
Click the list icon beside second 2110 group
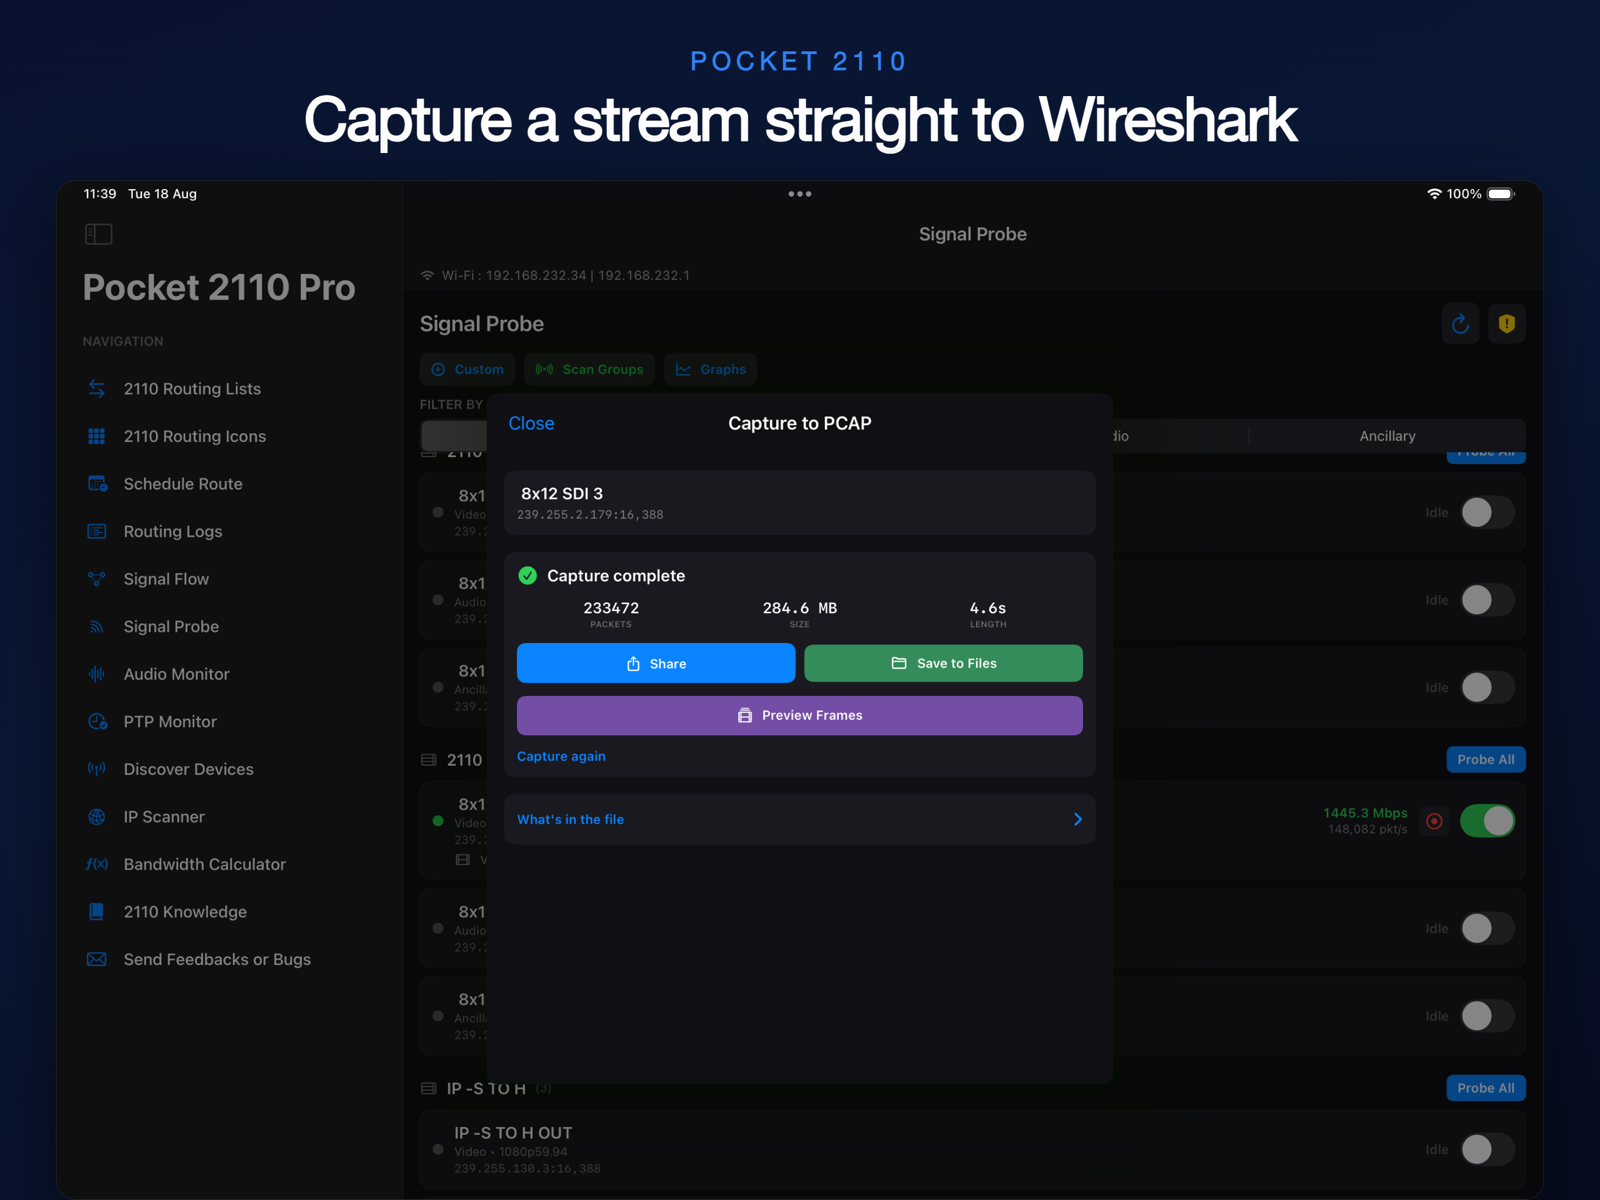click(x=429, y=760)
